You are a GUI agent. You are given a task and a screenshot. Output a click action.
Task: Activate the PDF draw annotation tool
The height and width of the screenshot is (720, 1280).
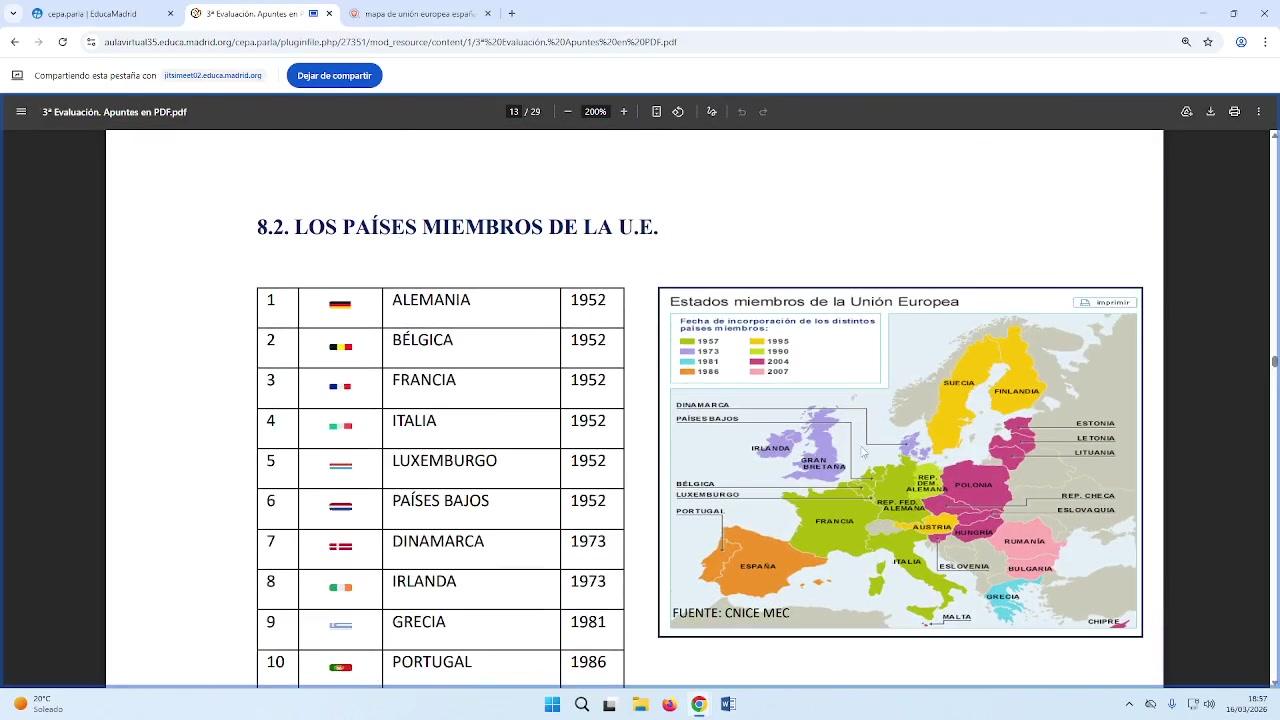click(x=711, y=112)
